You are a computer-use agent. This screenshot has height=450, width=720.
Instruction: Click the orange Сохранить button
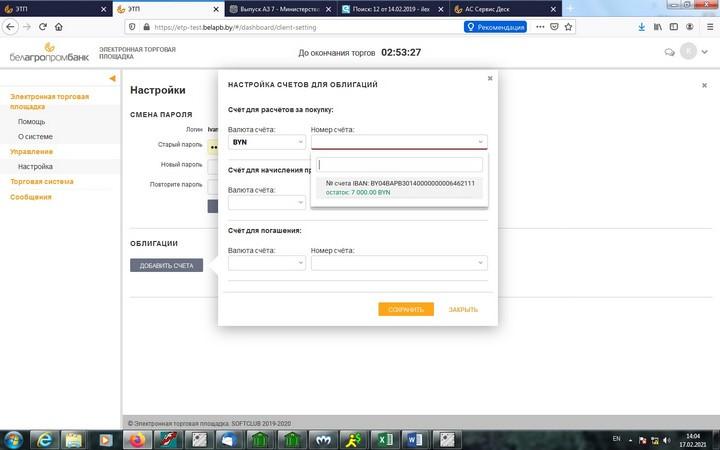tap(405, 309)
